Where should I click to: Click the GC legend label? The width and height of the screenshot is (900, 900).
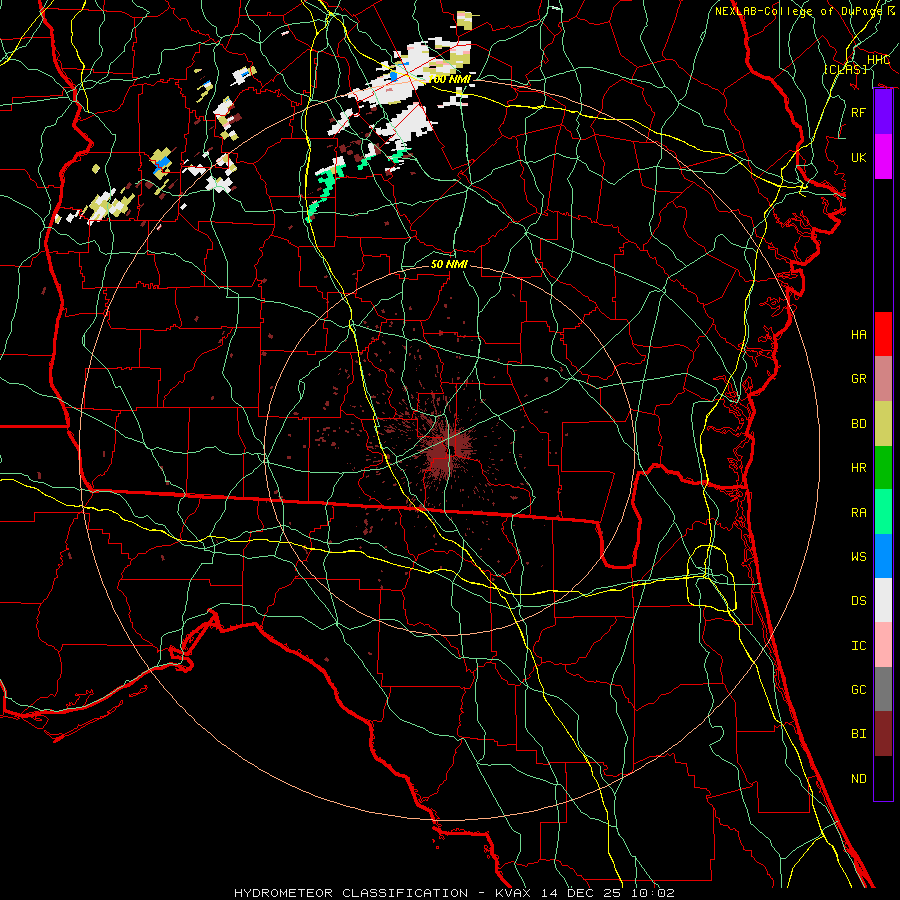click(859, 690)
